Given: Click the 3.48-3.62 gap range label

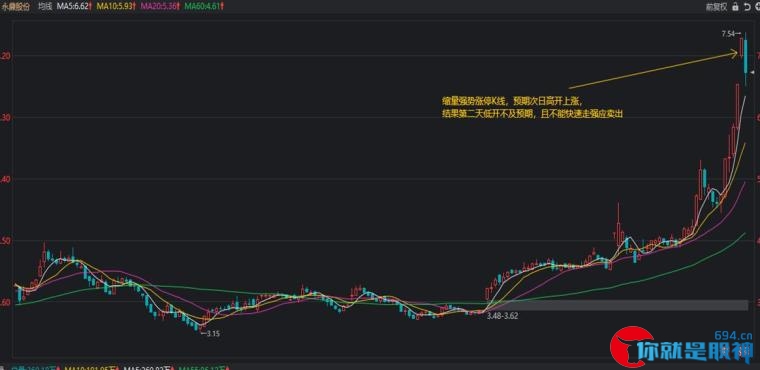Looking at the screenshot, I should point(503,316).
